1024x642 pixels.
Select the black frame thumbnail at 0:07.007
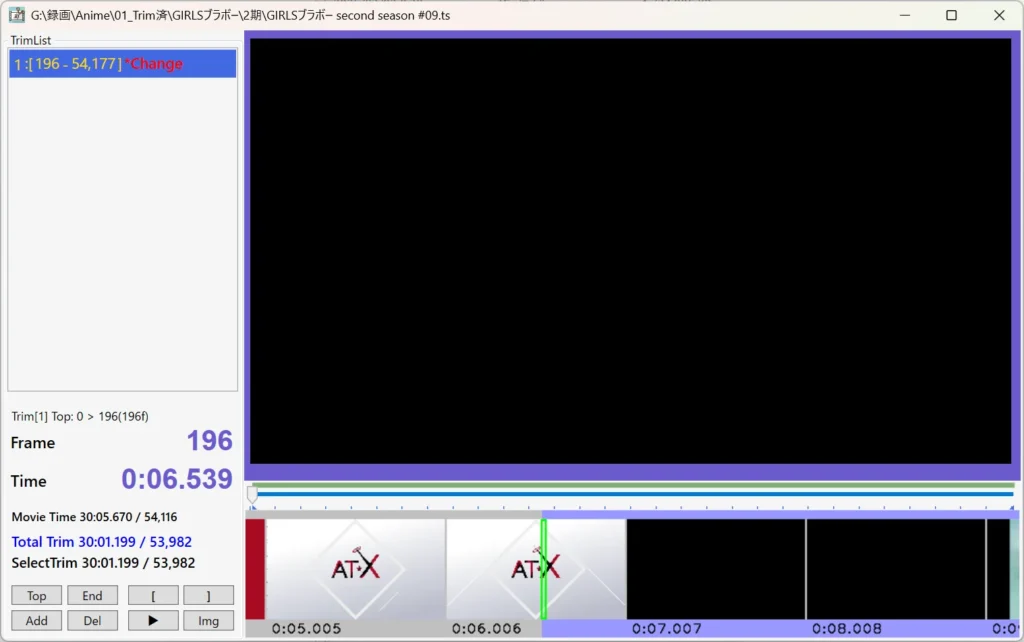coord(715,569)
